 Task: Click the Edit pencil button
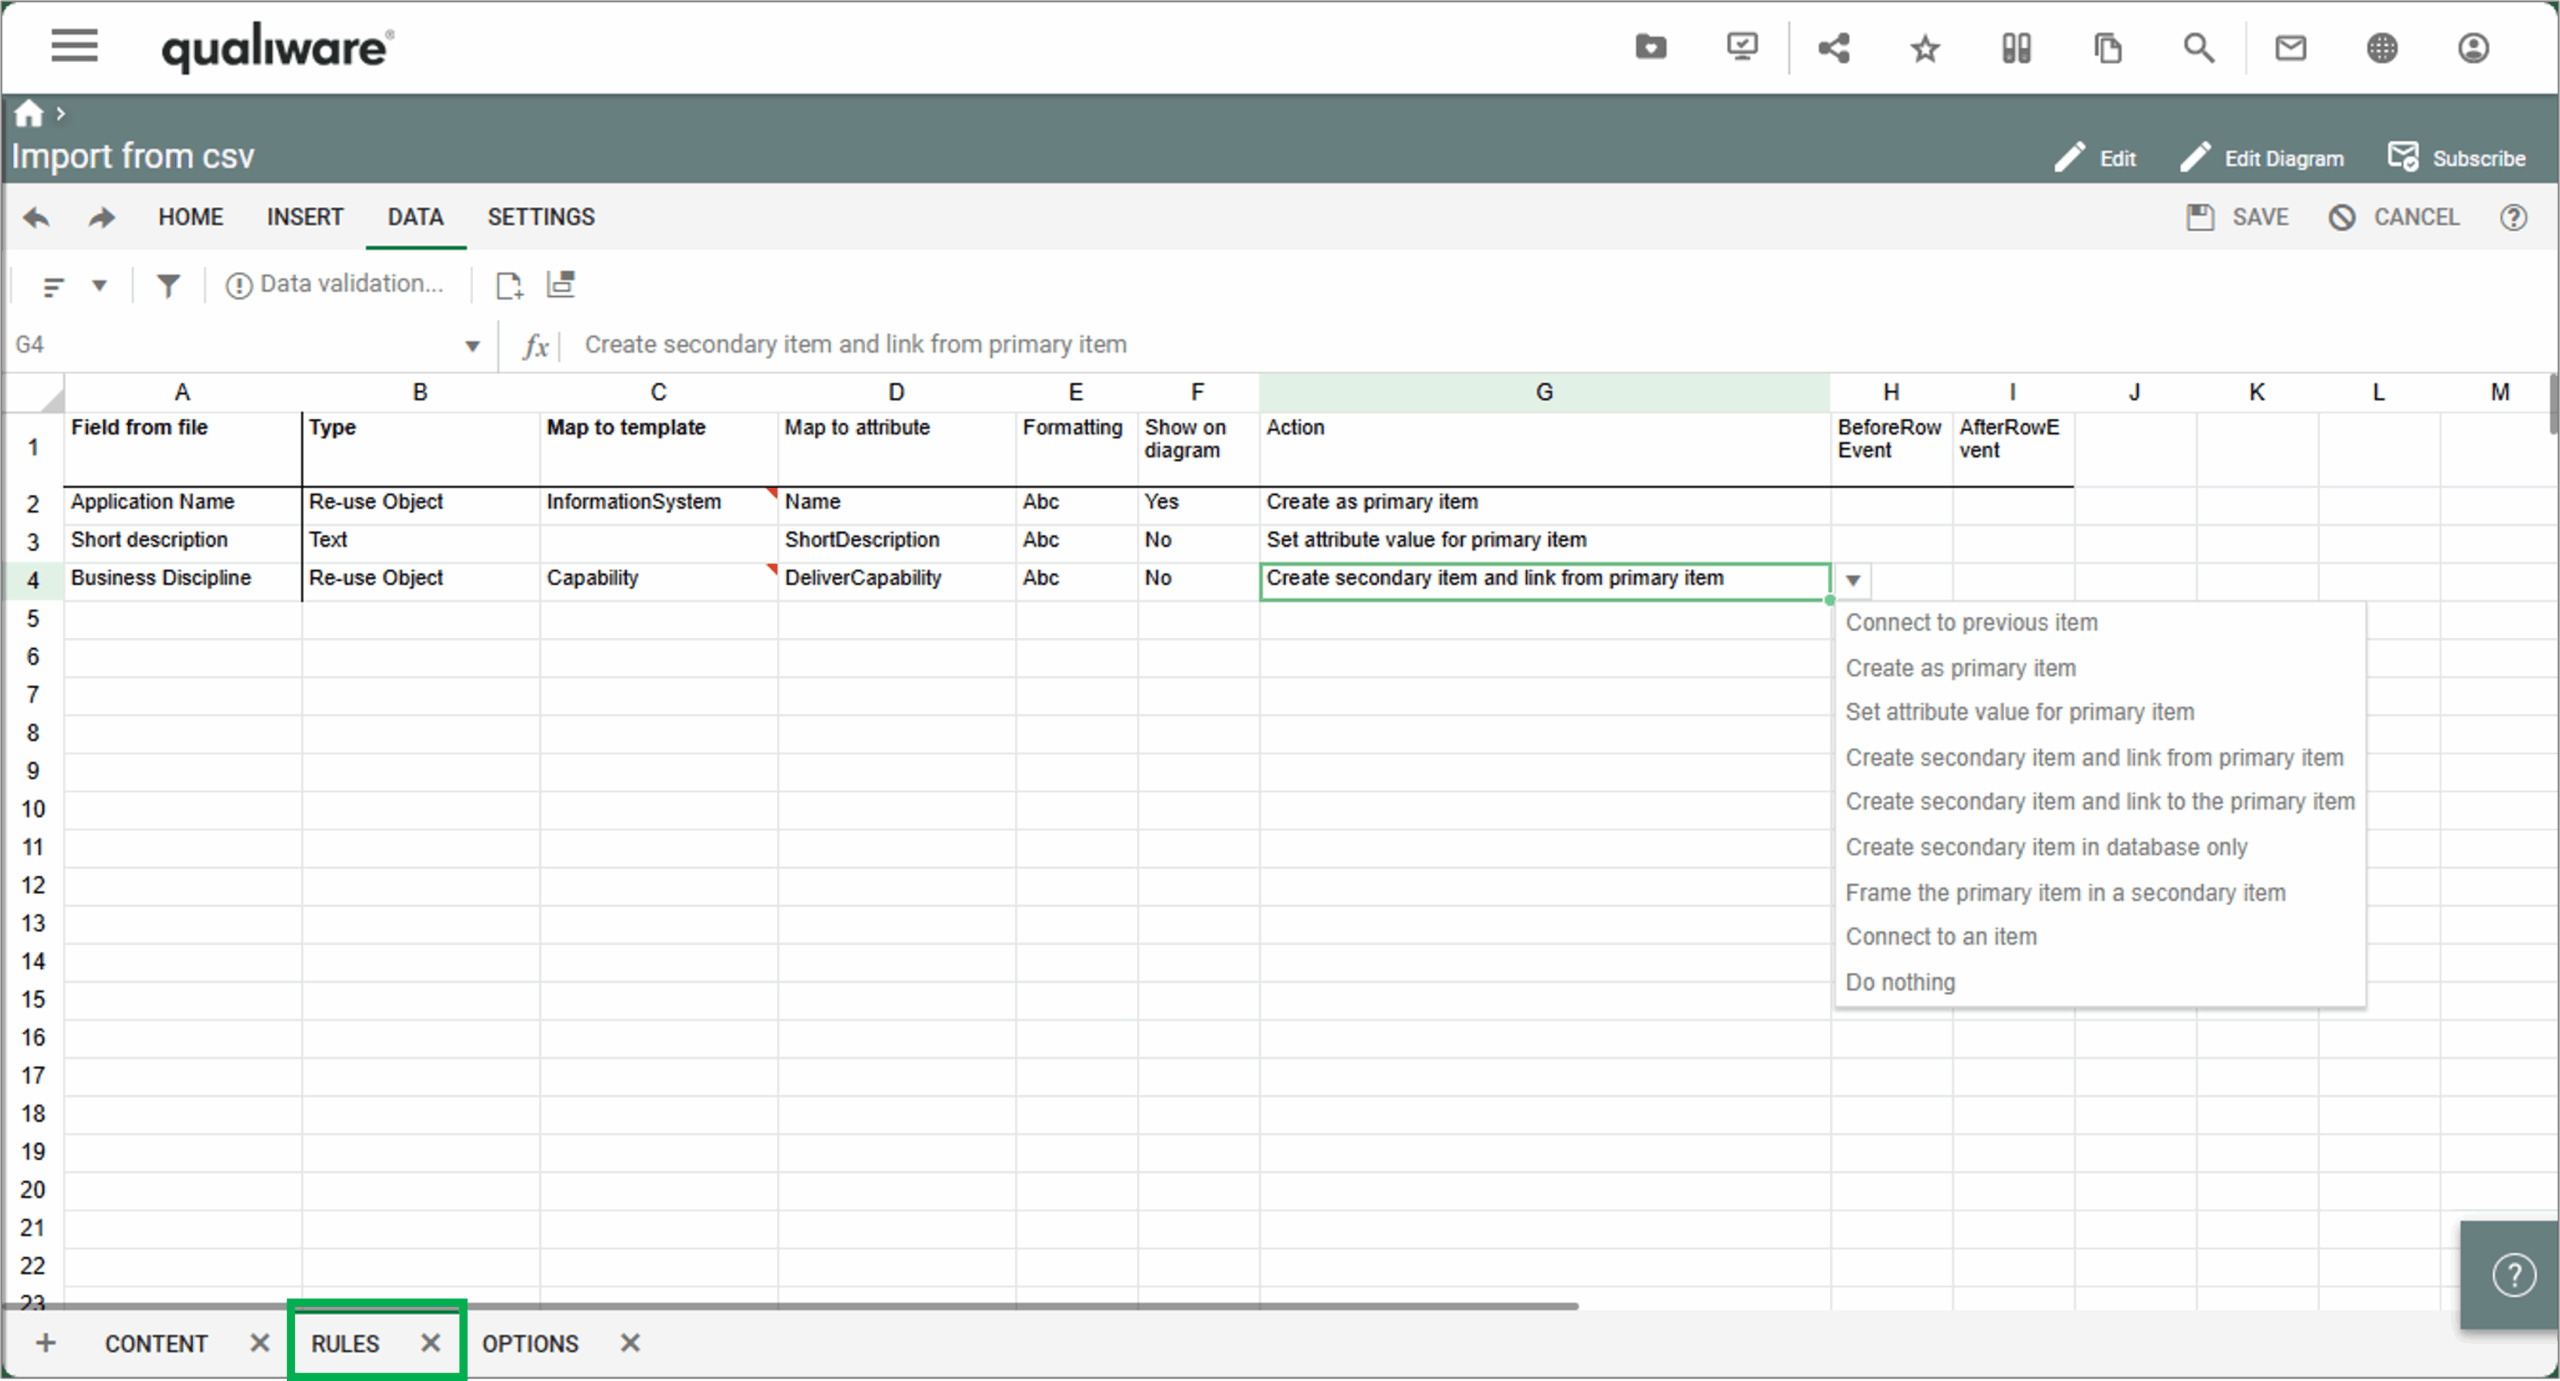(x=2095, y=158)
